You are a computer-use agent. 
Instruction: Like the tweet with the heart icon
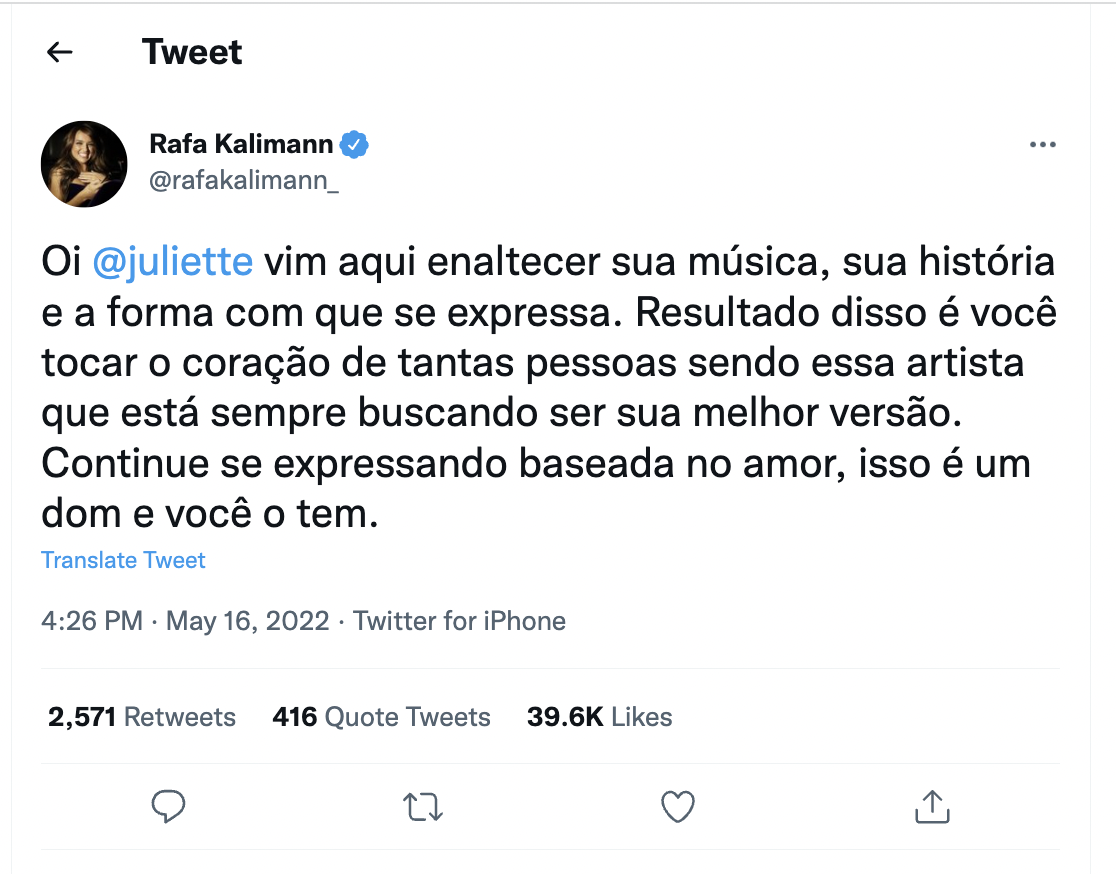click(x=678, y=806)
